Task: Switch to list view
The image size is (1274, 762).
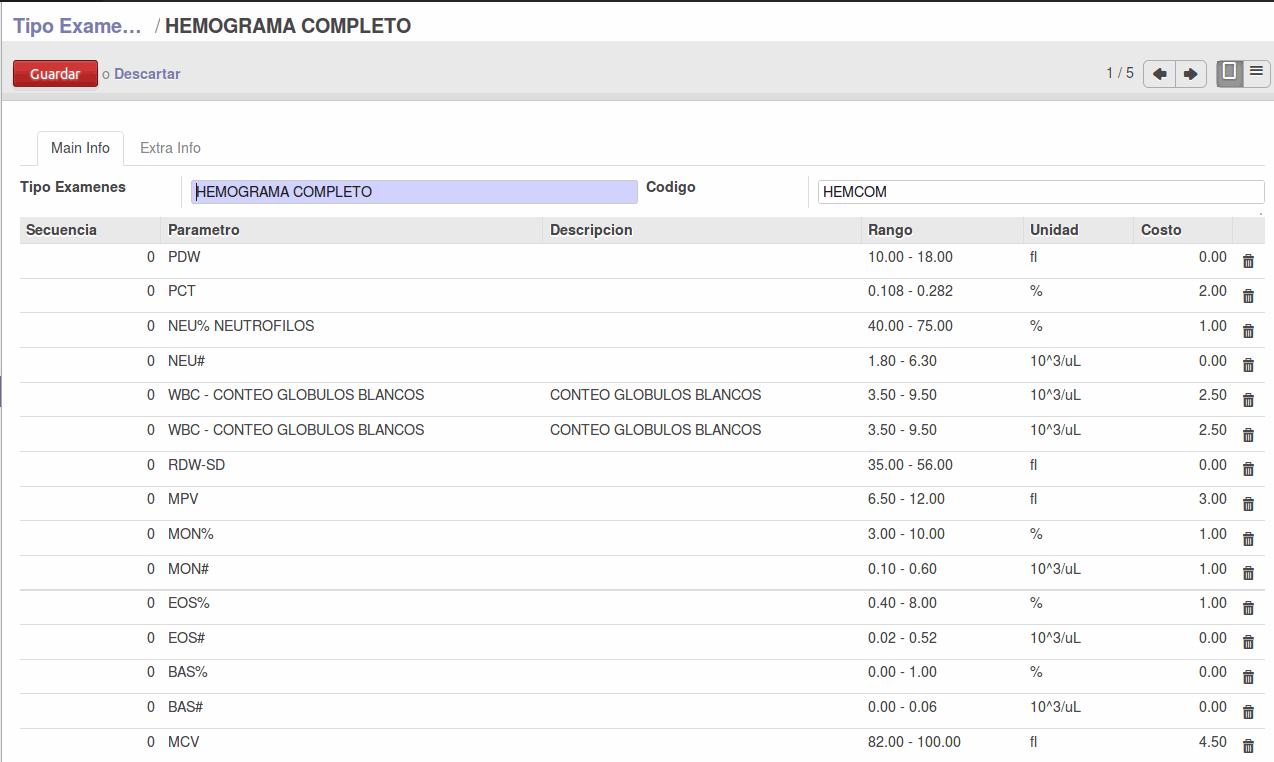Action: [1256, 73]
